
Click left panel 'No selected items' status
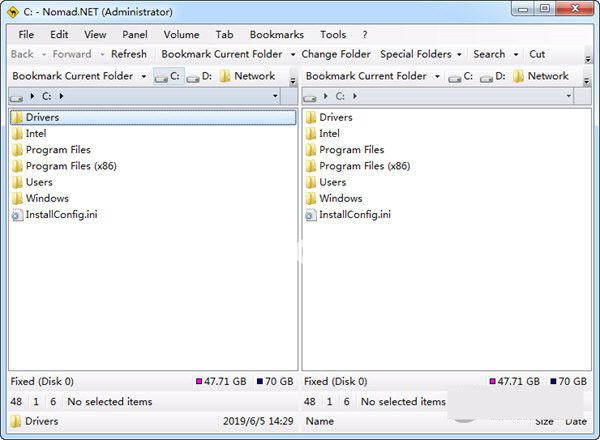click(110, 401)
